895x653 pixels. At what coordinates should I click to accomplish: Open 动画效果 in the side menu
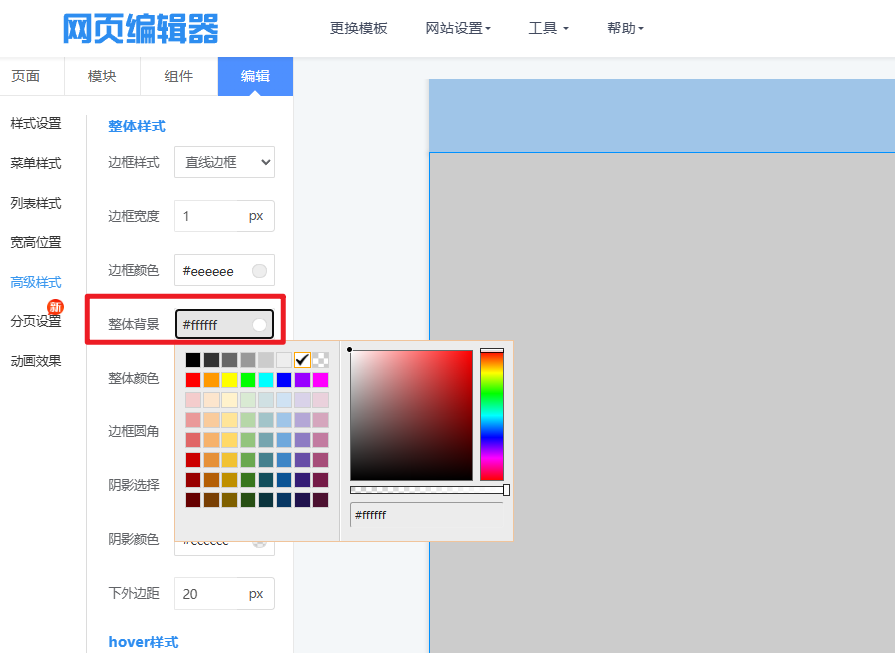click(x=36, y=361)
